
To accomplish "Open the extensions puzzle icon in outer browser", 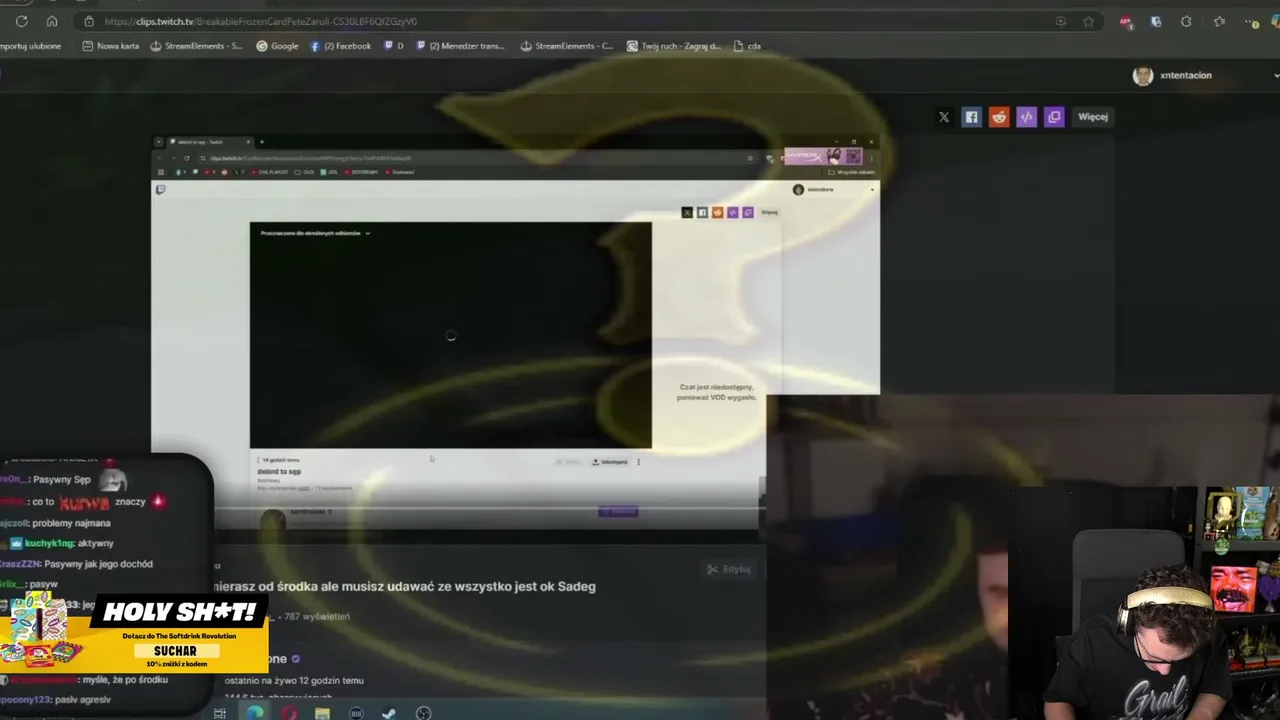I will pyautogui.click(x=1186, y=21).
